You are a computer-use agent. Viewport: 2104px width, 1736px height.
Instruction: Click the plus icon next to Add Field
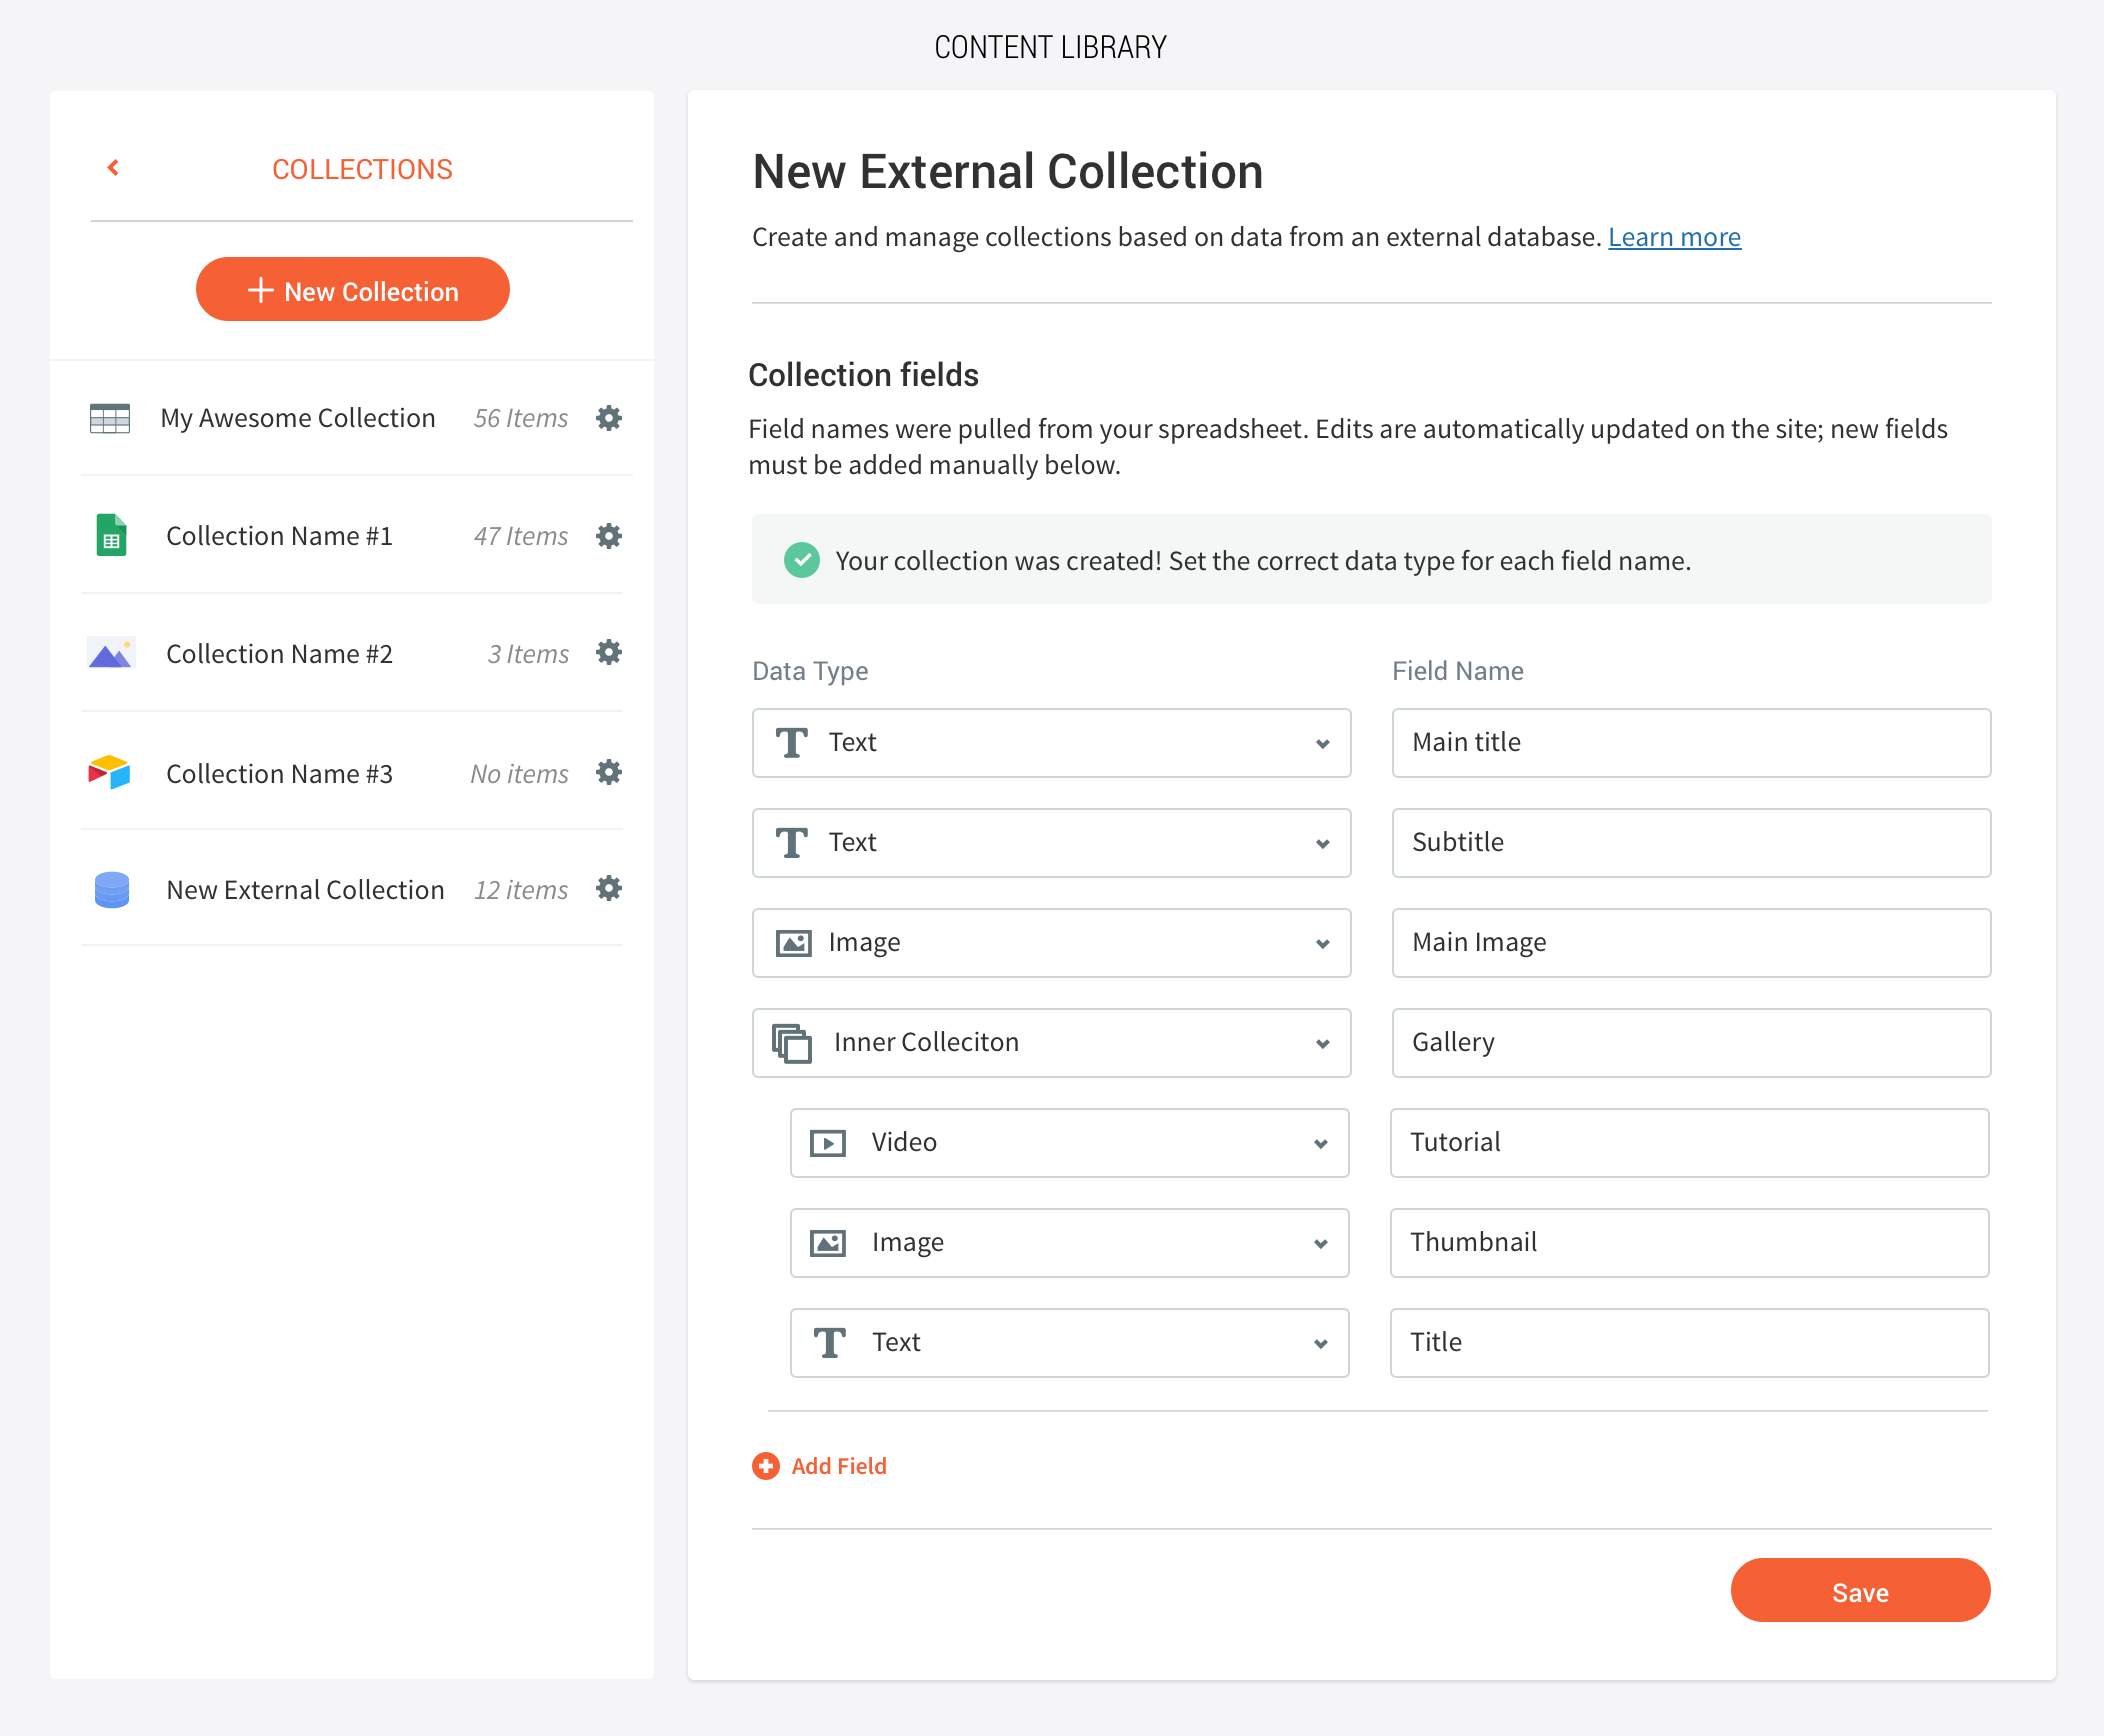click(766, 1466)
